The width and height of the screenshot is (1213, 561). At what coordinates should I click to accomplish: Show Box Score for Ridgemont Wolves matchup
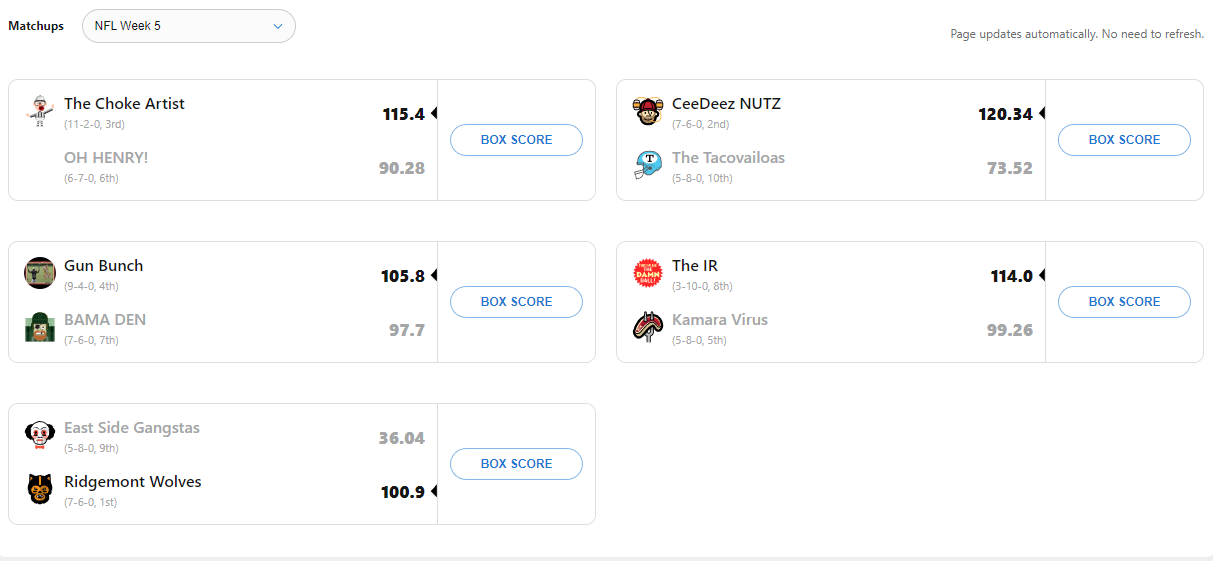point(516,464)
